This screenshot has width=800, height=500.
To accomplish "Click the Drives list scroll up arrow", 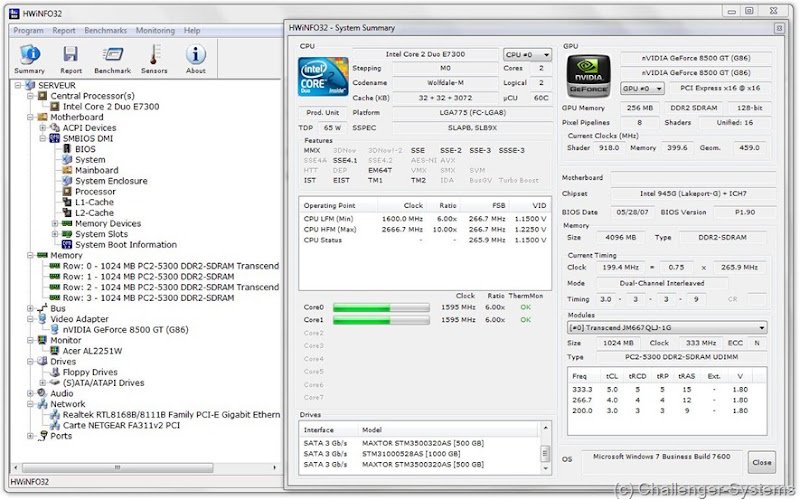I will coord(545,428).
